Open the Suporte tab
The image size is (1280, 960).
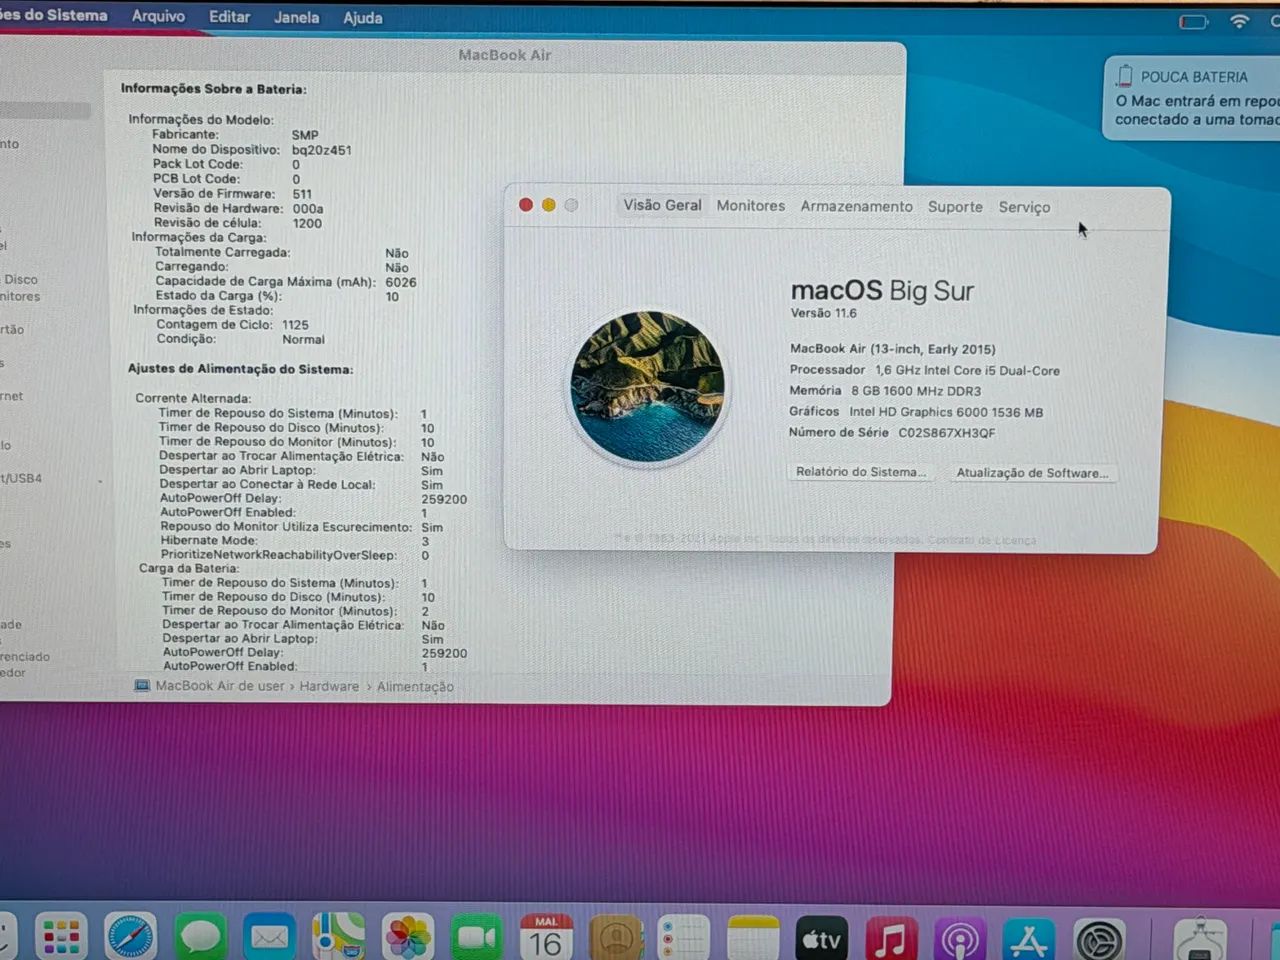(x=955, y=207)
